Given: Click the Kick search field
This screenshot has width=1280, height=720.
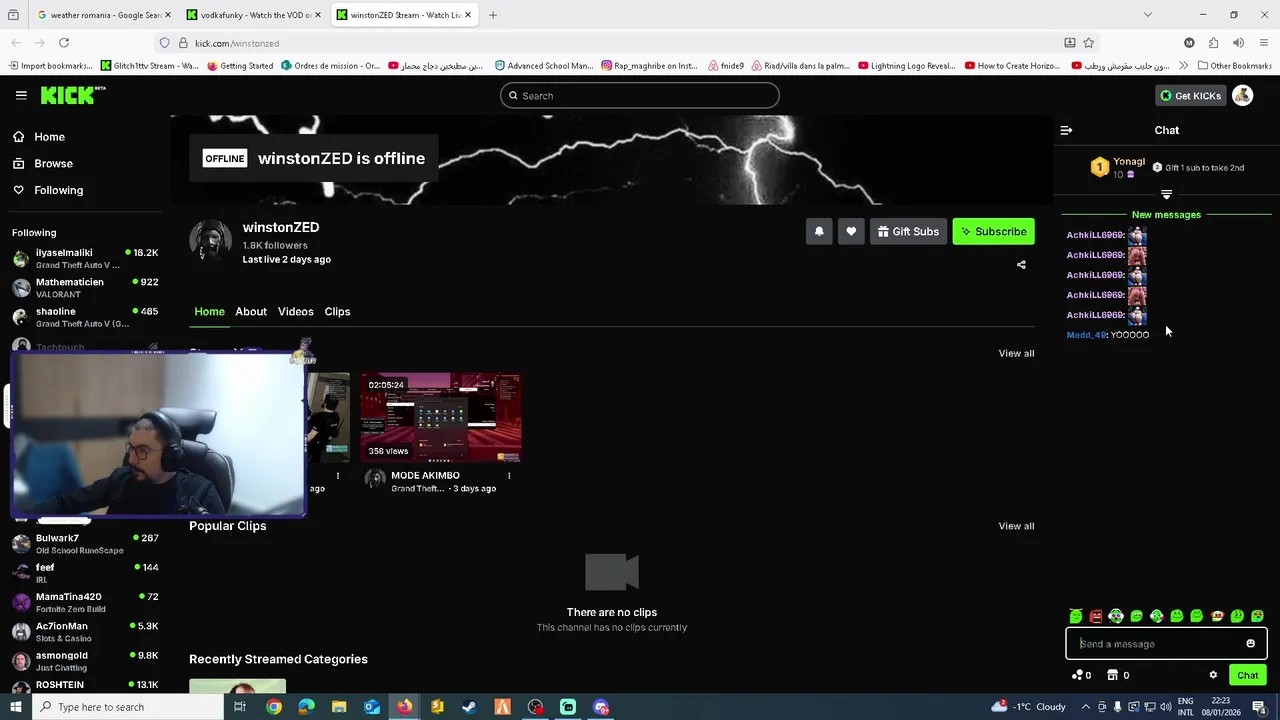Looking at the screenshot, I should coord(640,96).
